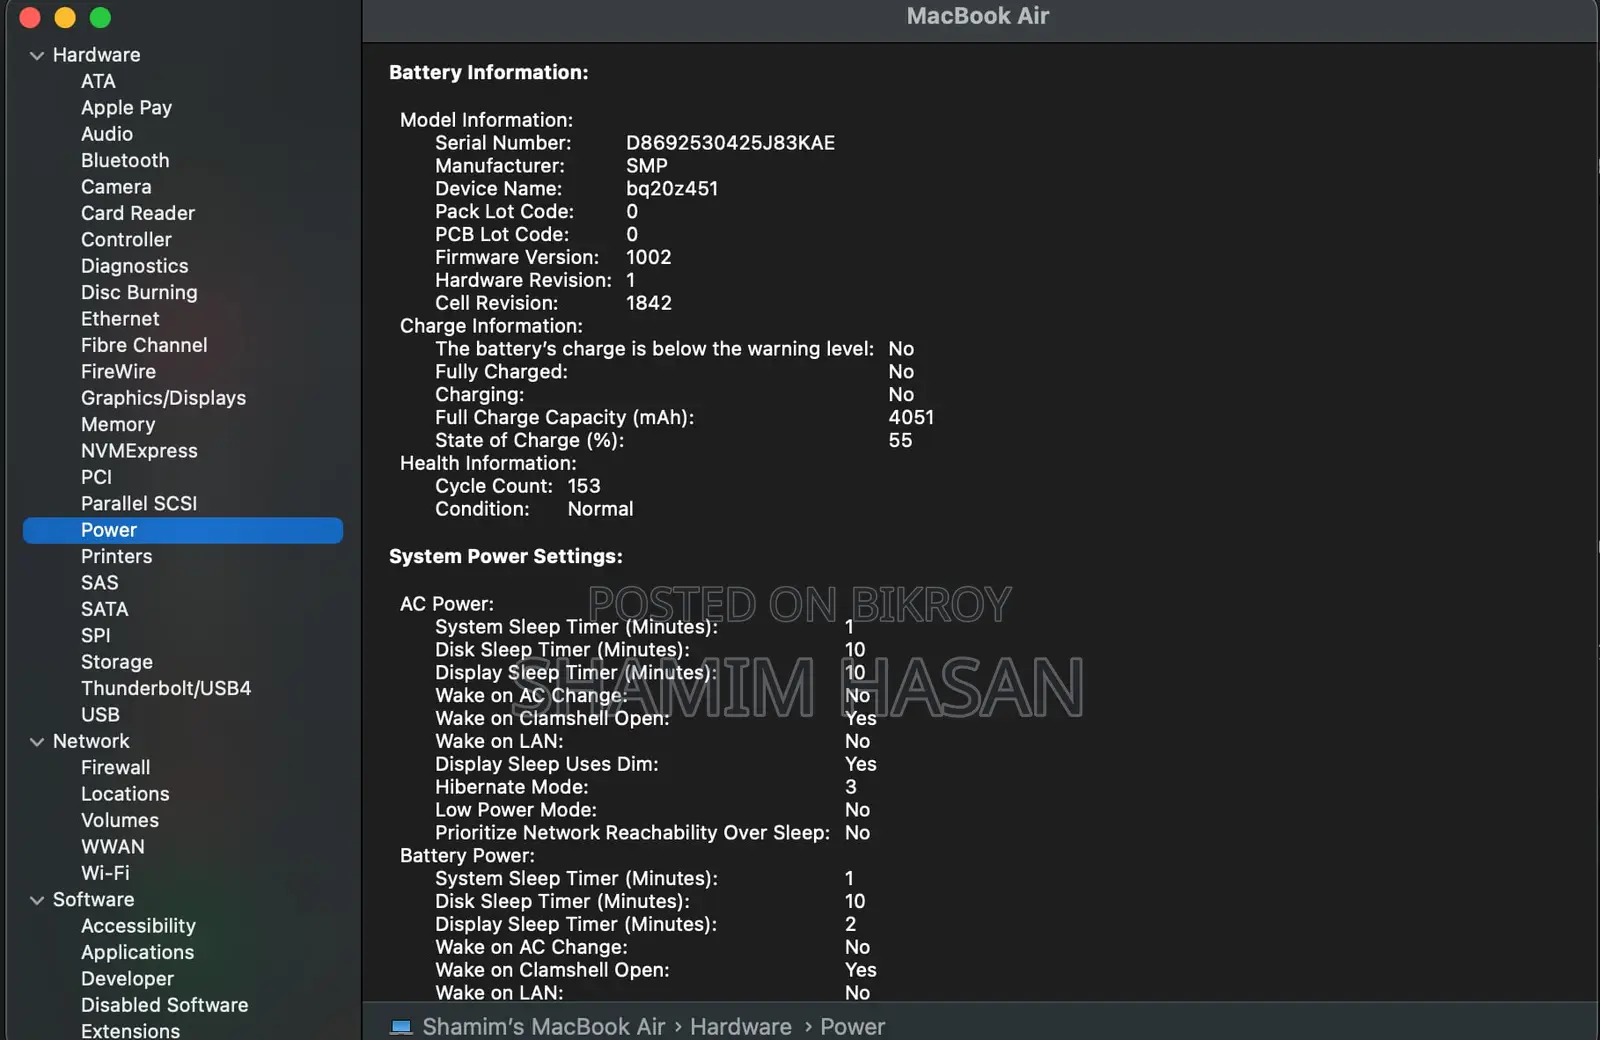Open USB hardware details
The height and width of the screenshot is (1040, 1600).
(x=100, y=715)
